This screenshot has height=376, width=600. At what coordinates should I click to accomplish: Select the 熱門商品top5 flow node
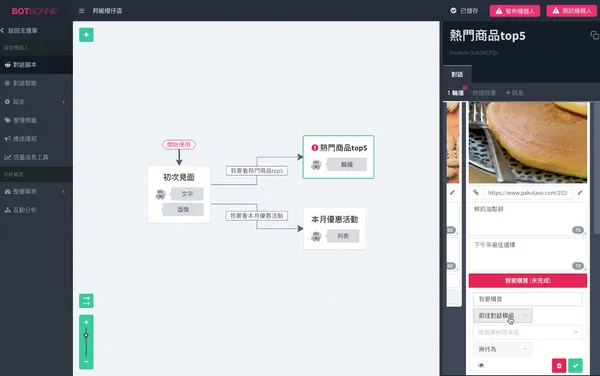[338, 157]
